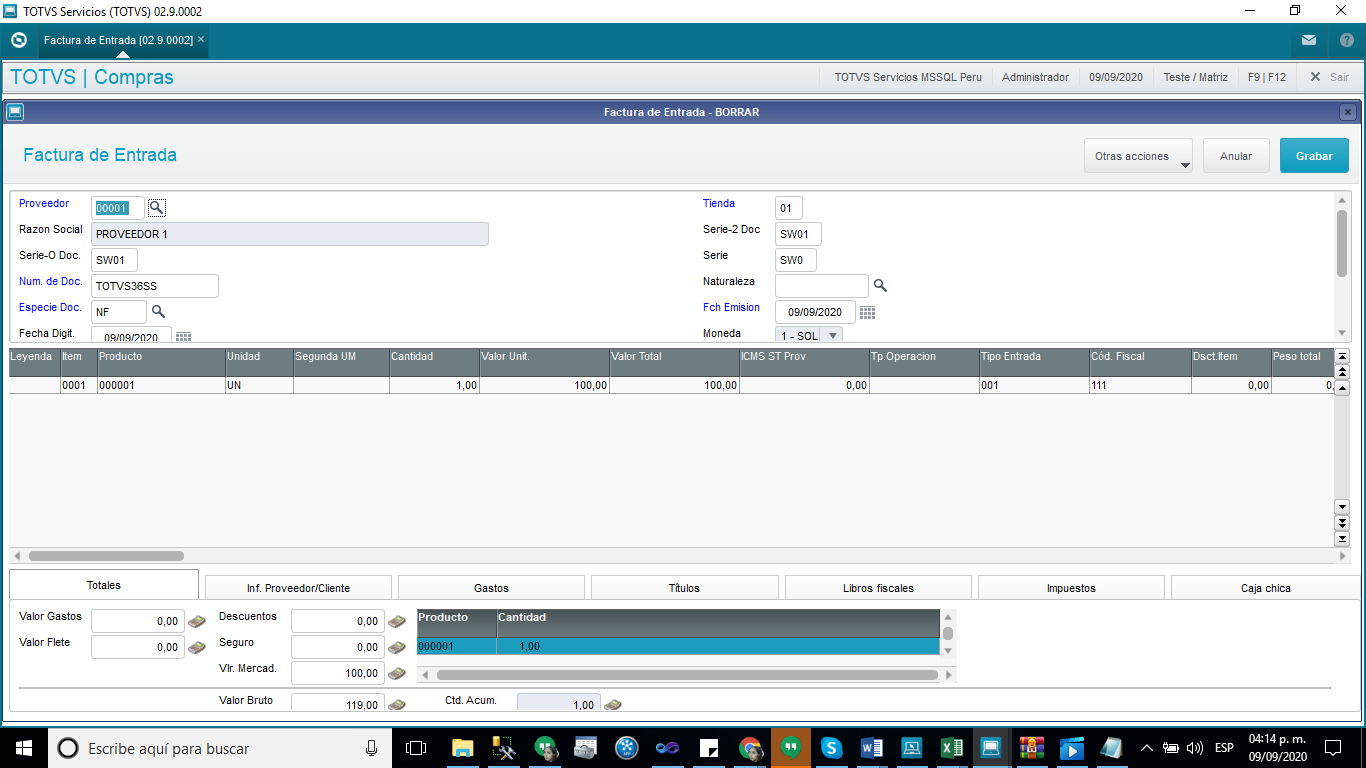Open the Naturaleza lookup magnifier
This screenshot has height=768, width=1366.
click(x=880, y=286)
